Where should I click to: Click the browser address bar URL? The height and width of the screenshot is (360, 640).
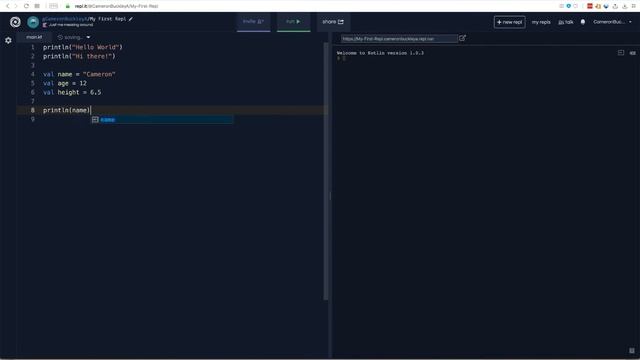pyautogui.click(x=116, y=6)
